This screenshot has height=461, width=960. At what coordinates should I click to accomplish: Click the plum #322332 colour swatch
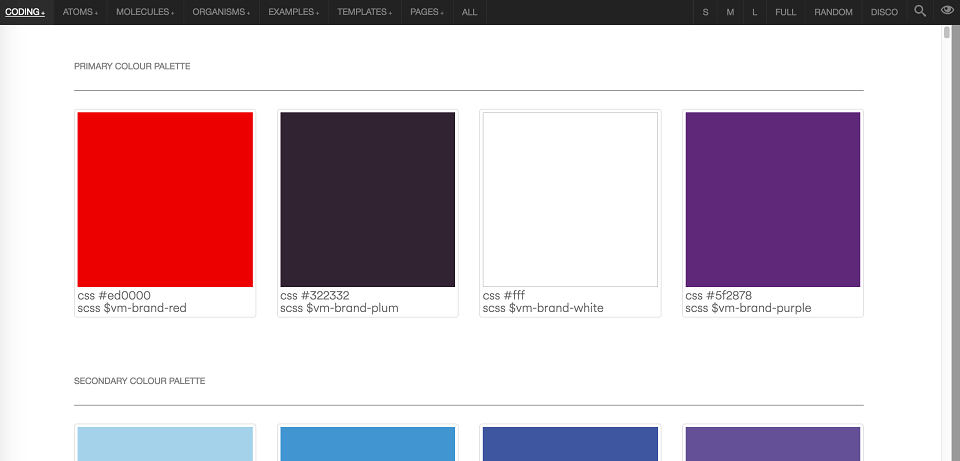point(367,200)
